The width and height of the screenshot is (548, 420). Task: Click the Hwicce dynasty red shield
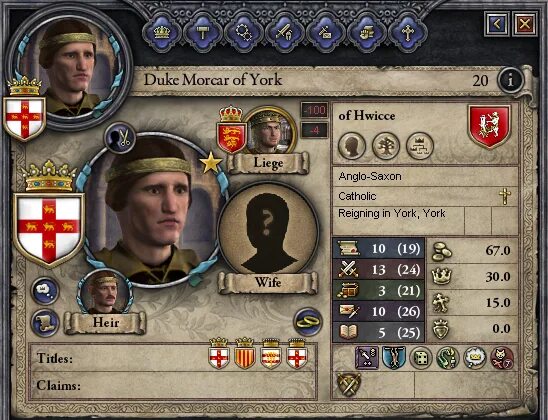(x=489, y=126)
